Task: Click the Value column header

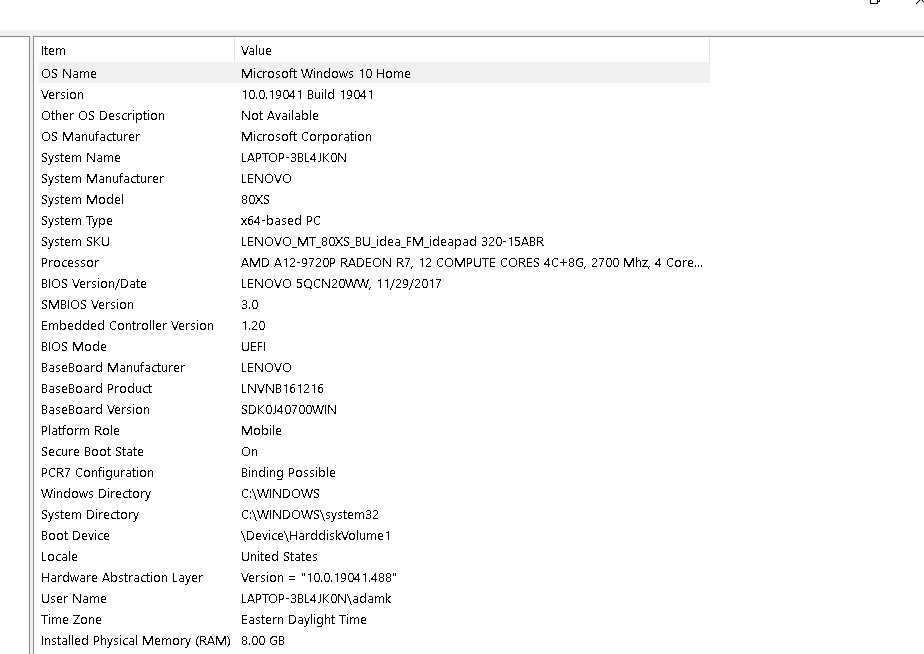Action: (472, 51)
